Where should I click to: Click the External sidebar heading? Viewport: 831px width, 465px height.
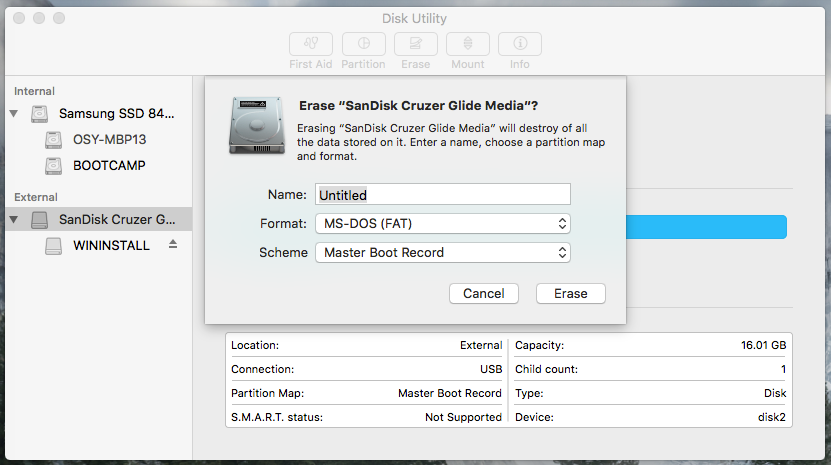point(36,197)
